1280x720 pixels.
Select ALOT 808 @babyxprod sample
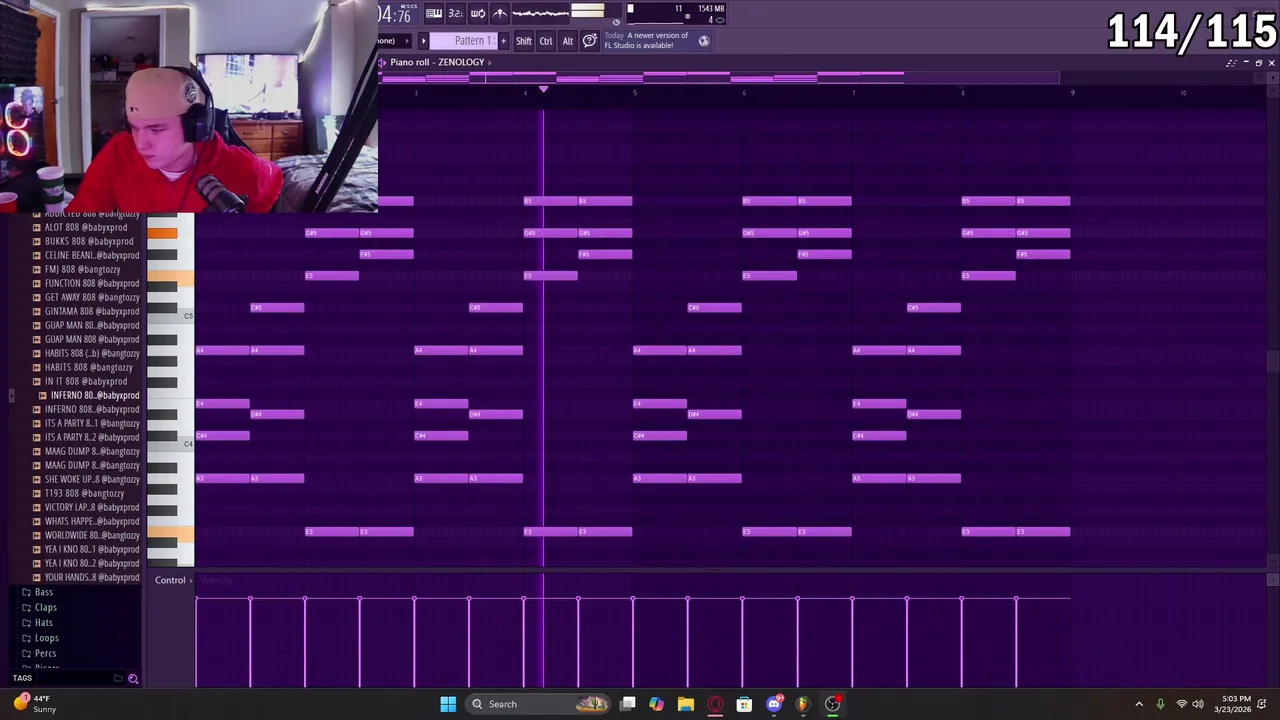(x=88, y=227)
